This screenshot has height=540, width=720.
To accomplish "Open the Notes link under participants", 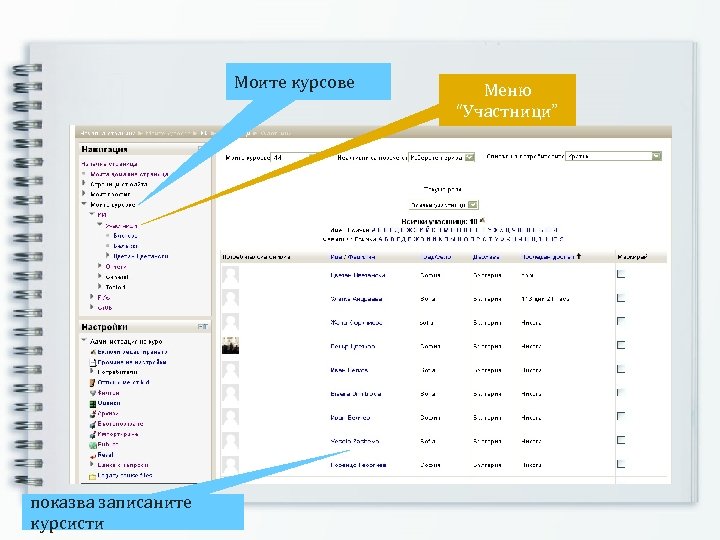I will tap(125, 246).
